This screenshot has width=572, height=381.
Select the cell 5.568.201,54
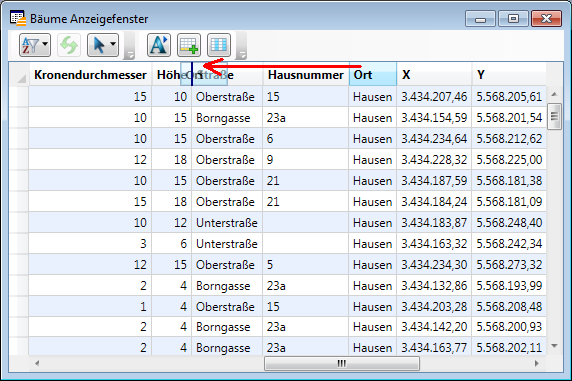point(509,118)
